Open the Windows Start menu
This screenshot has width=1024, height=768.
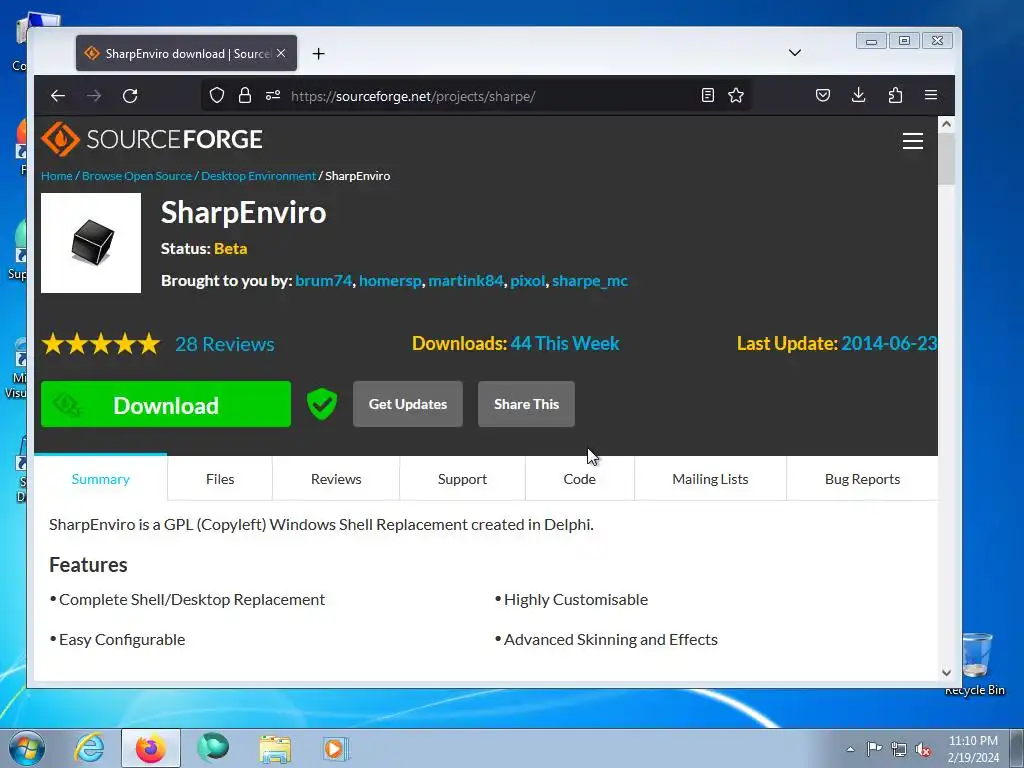27,748
